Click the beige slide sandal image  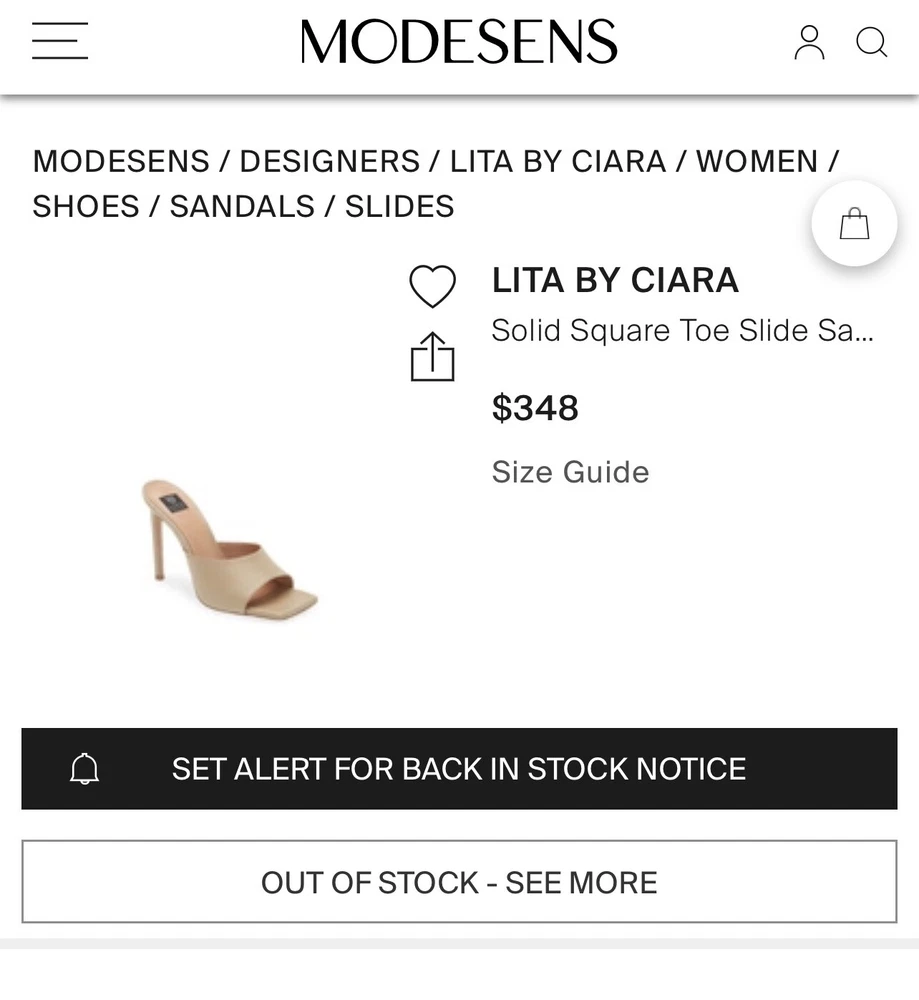229,545
